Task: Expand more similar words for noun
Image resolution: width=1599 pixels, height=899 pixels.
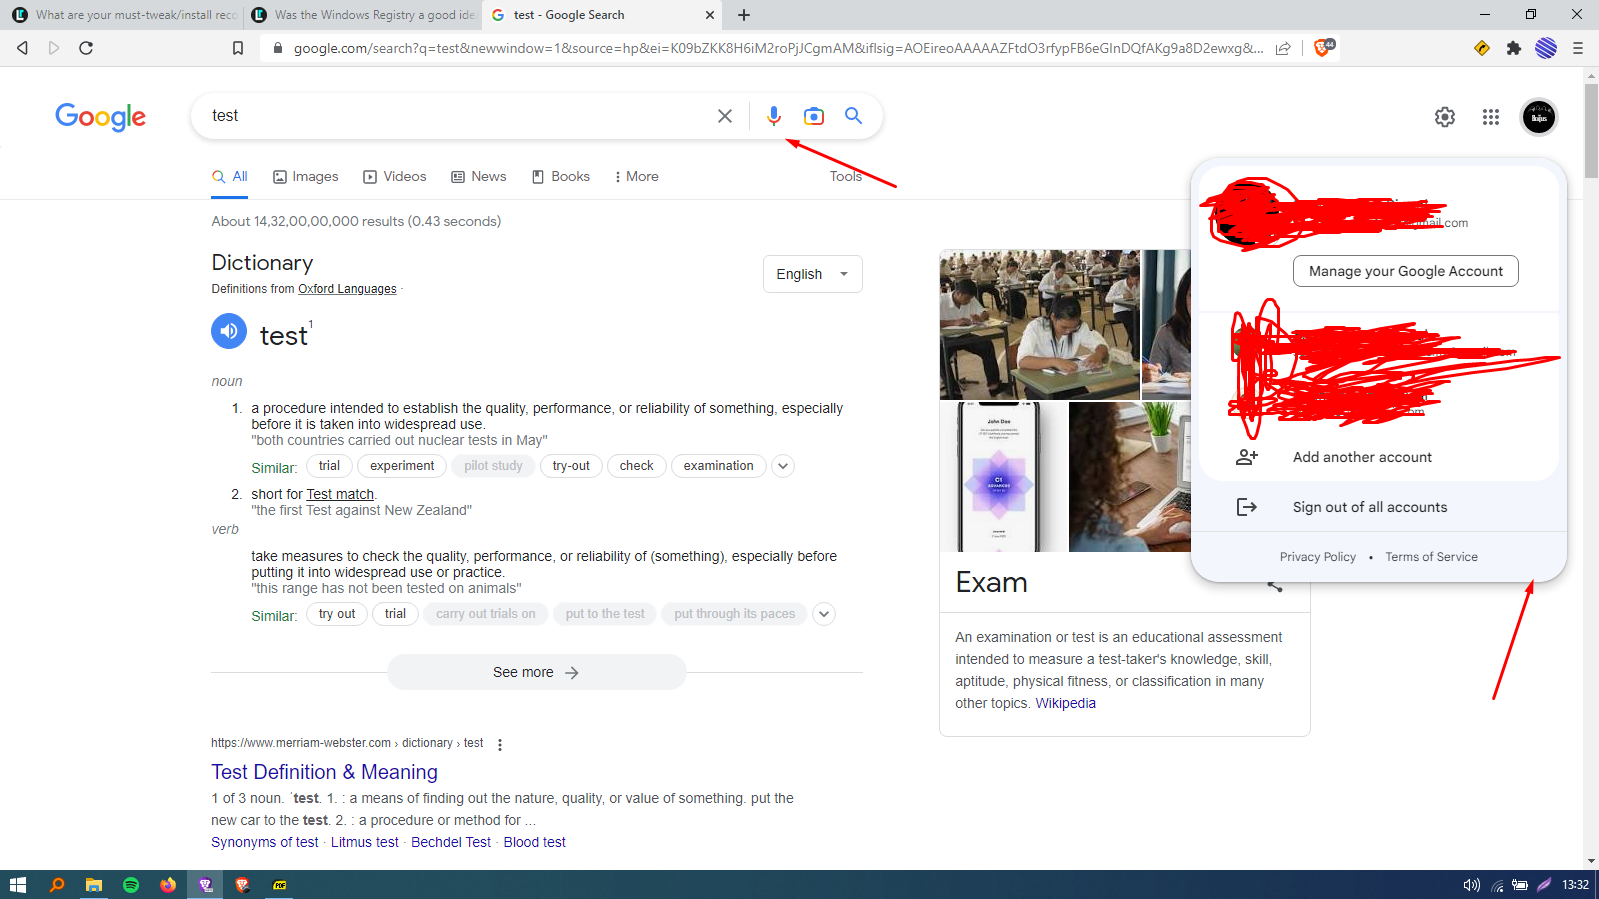Action: (x=783, y=466)
